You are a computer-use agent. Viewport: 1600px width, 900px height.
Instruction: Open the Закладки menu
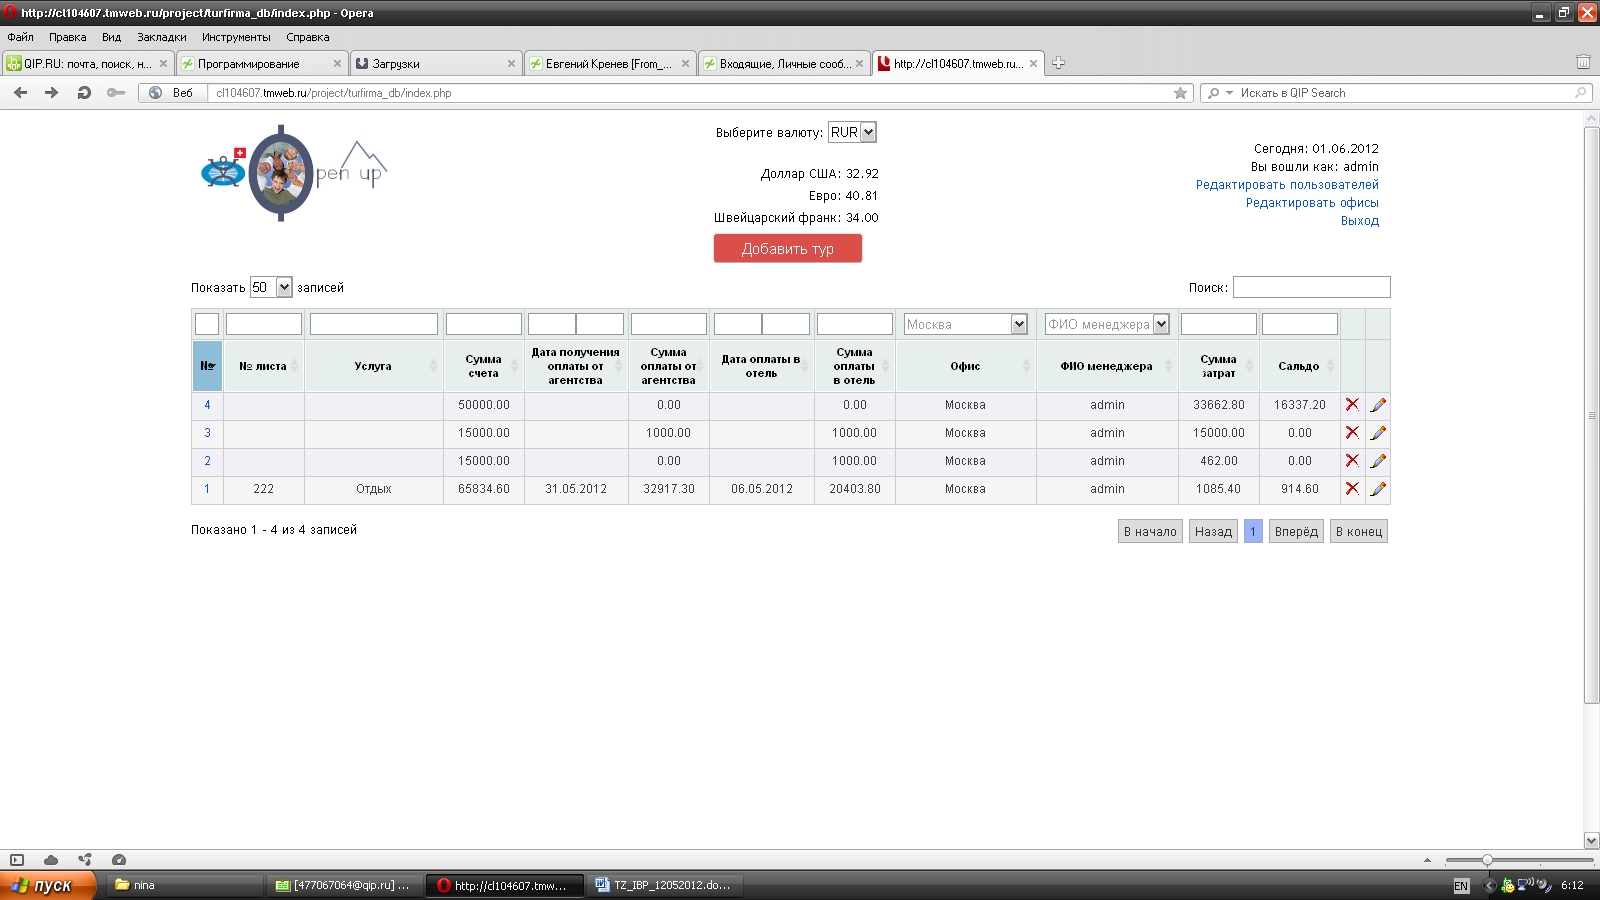click(162, 37)
